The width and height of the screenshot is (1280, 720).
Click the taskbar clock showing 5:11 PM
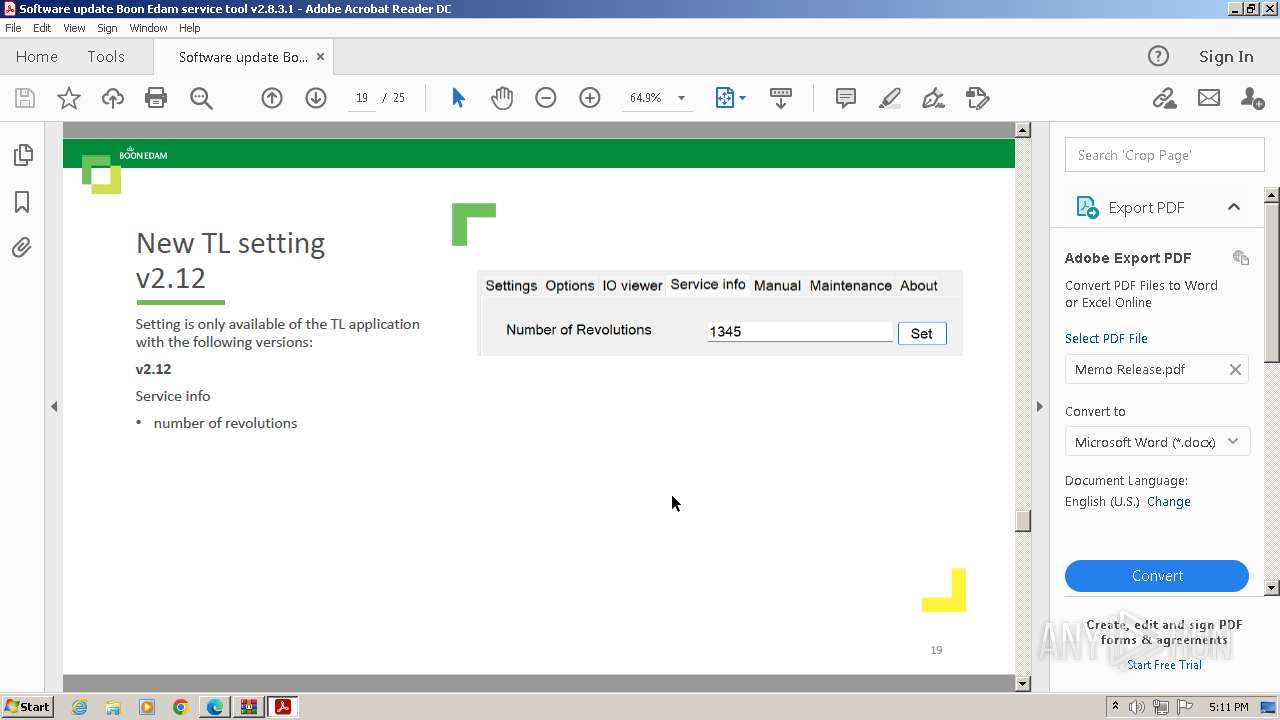(1228, 707)
